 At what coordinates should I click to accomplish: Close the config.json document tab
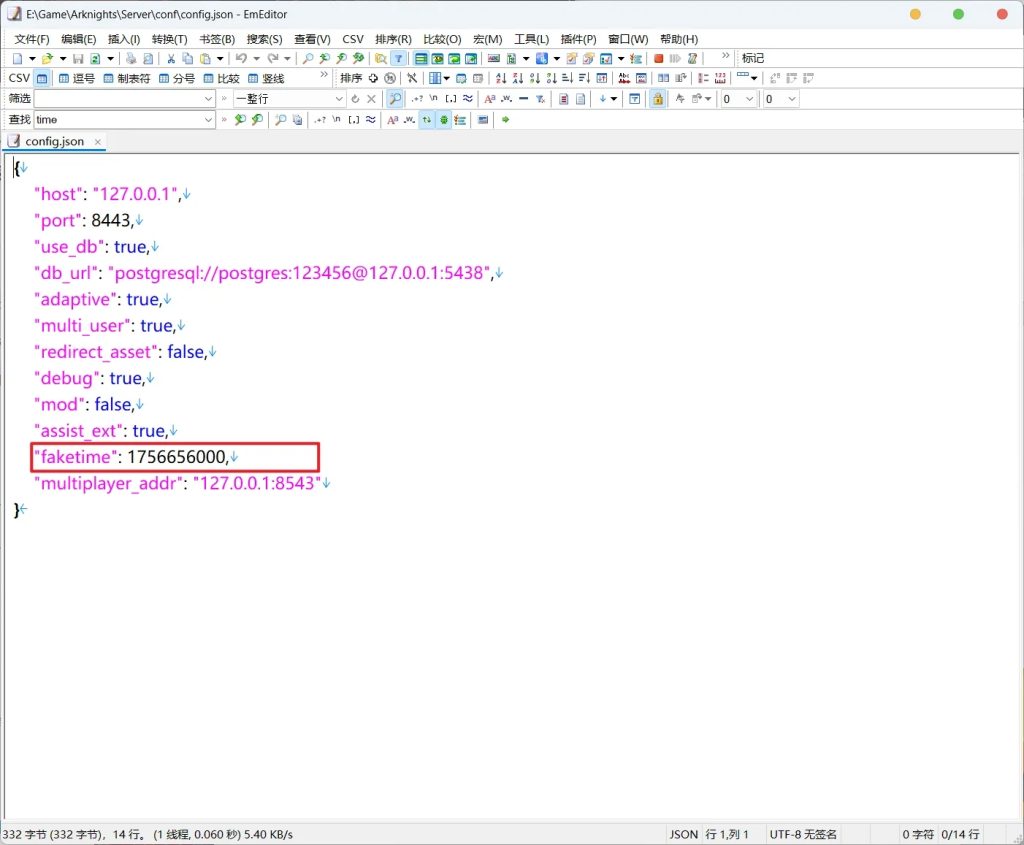click(98, 142)
